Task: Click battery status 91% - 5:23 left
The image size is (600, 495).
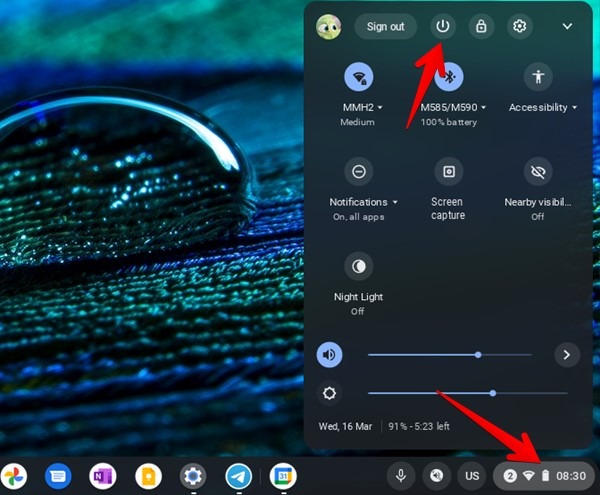Action: pos(419,426)
